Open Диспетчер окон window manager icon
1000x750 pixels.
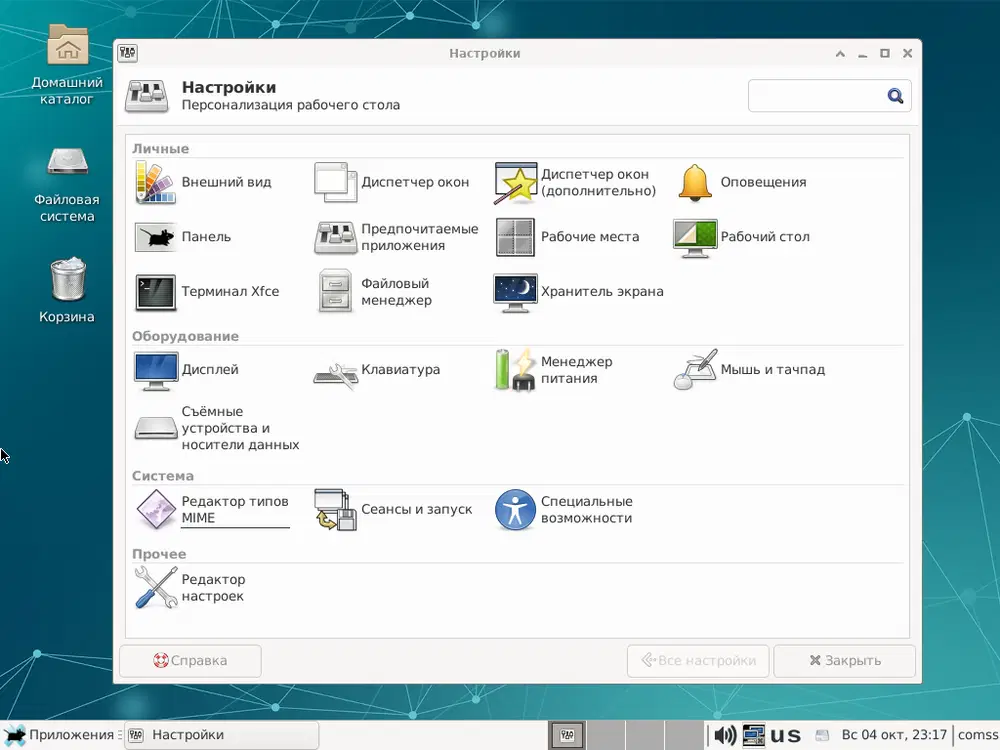click(x=335, y=182)
